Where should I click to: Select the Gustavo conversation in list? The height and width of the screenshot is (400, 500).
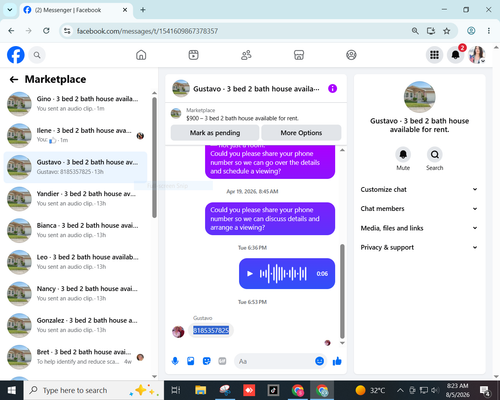click(75, 167)
